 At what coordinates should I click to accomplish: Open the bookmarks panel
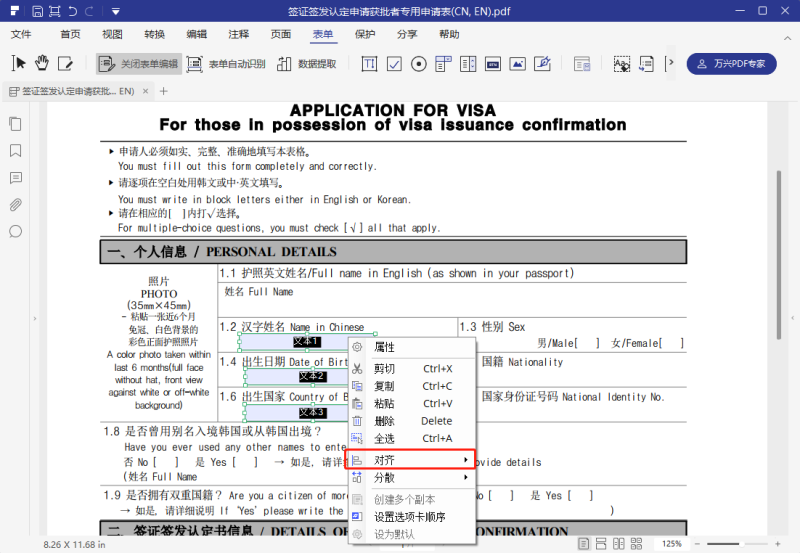(15, 150)
